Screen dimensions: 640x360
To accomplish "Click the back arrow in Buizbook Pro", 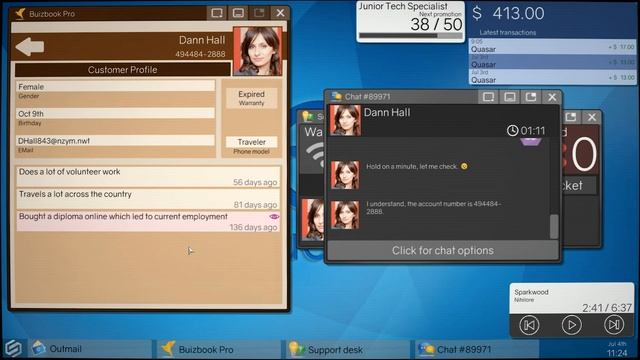I will 30,47.
